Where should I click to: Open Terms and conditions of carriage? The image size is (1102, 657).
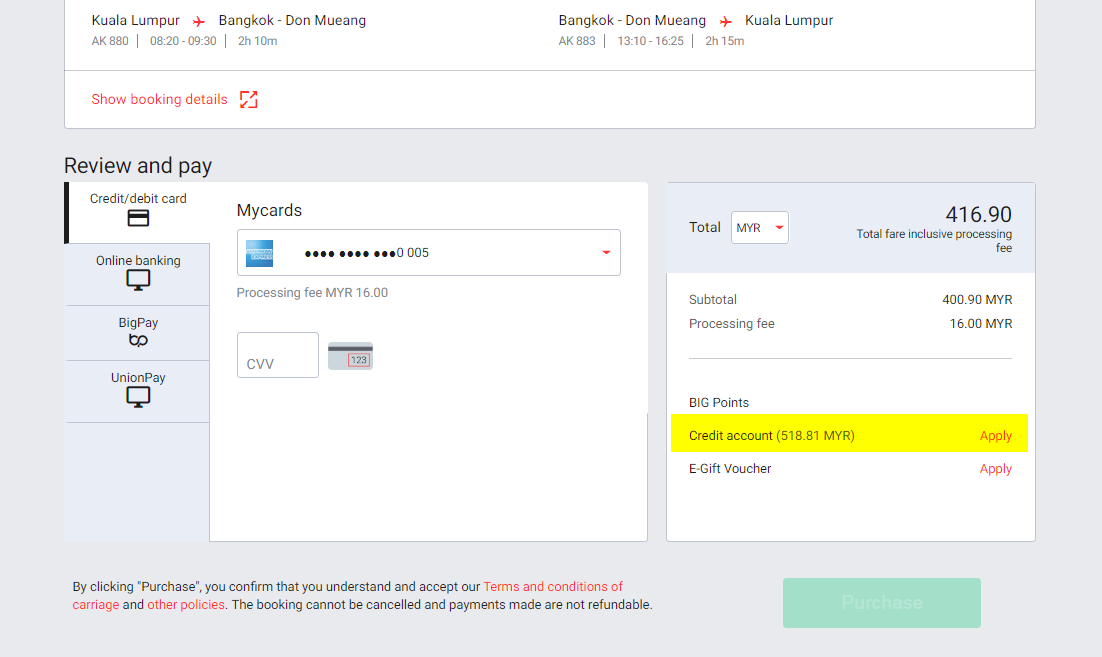553,587
